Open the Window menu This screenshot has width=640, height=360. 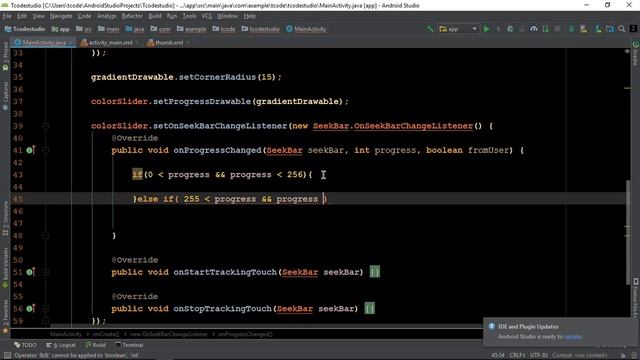point(227,16)
